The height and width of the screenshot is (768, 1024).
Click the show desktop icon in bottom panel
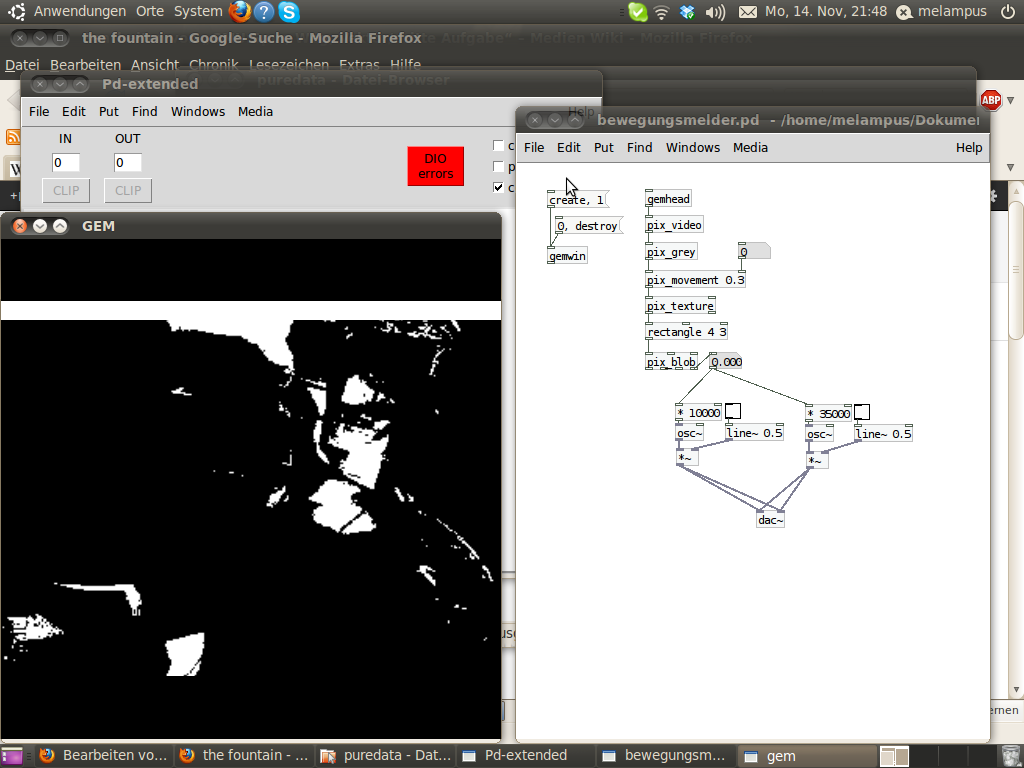tap(11, 756)
